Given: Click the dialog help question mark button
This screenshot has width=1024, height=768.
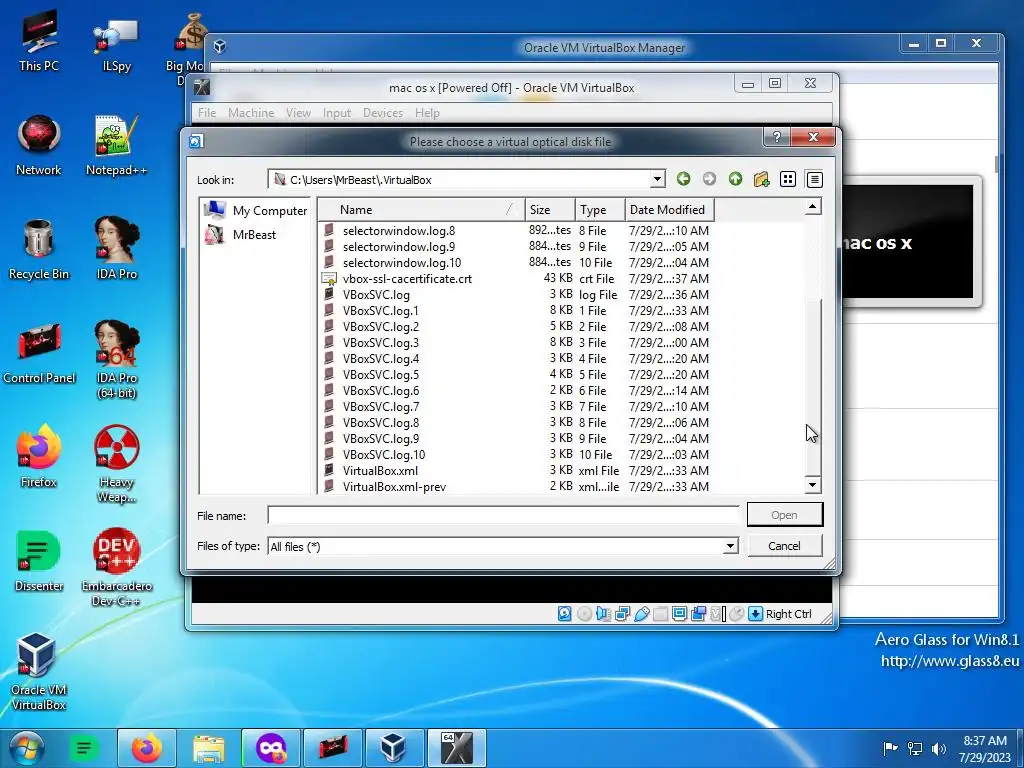Looking at the screenshot, I should (x=776, y=136).
